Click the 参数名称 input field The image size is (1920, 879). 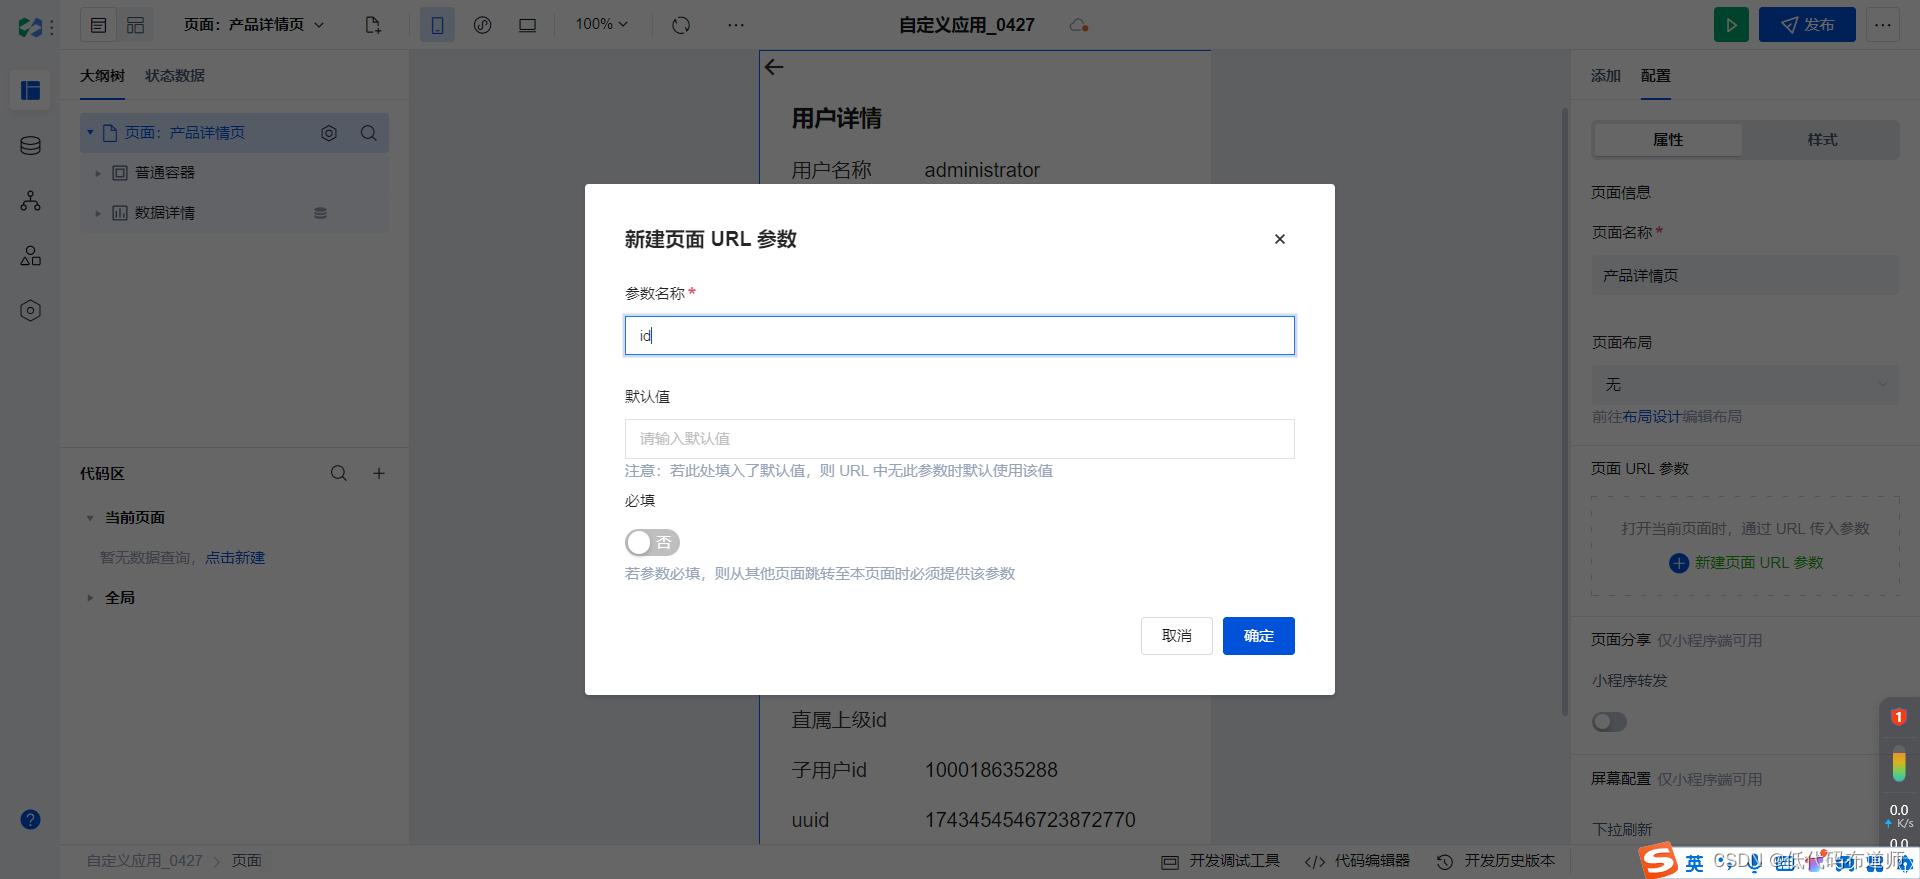pyautogui.click(x=959, y=336)
